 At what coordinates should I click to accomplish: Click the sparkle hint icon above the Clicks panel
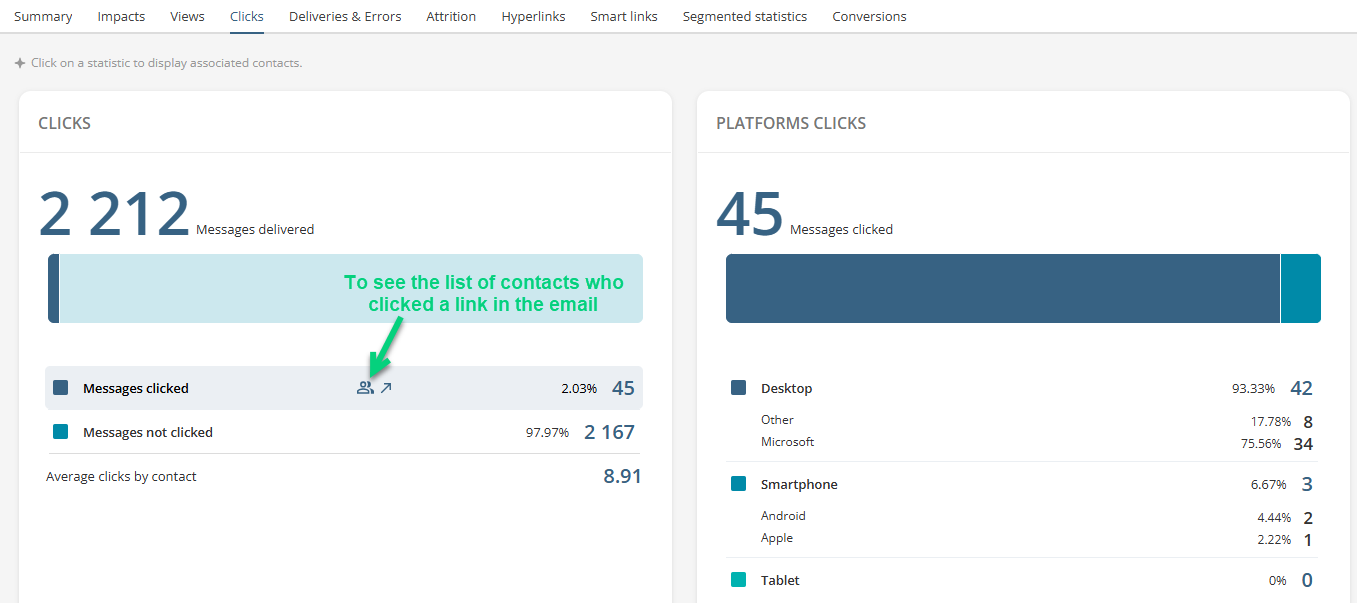click(20, 63)
